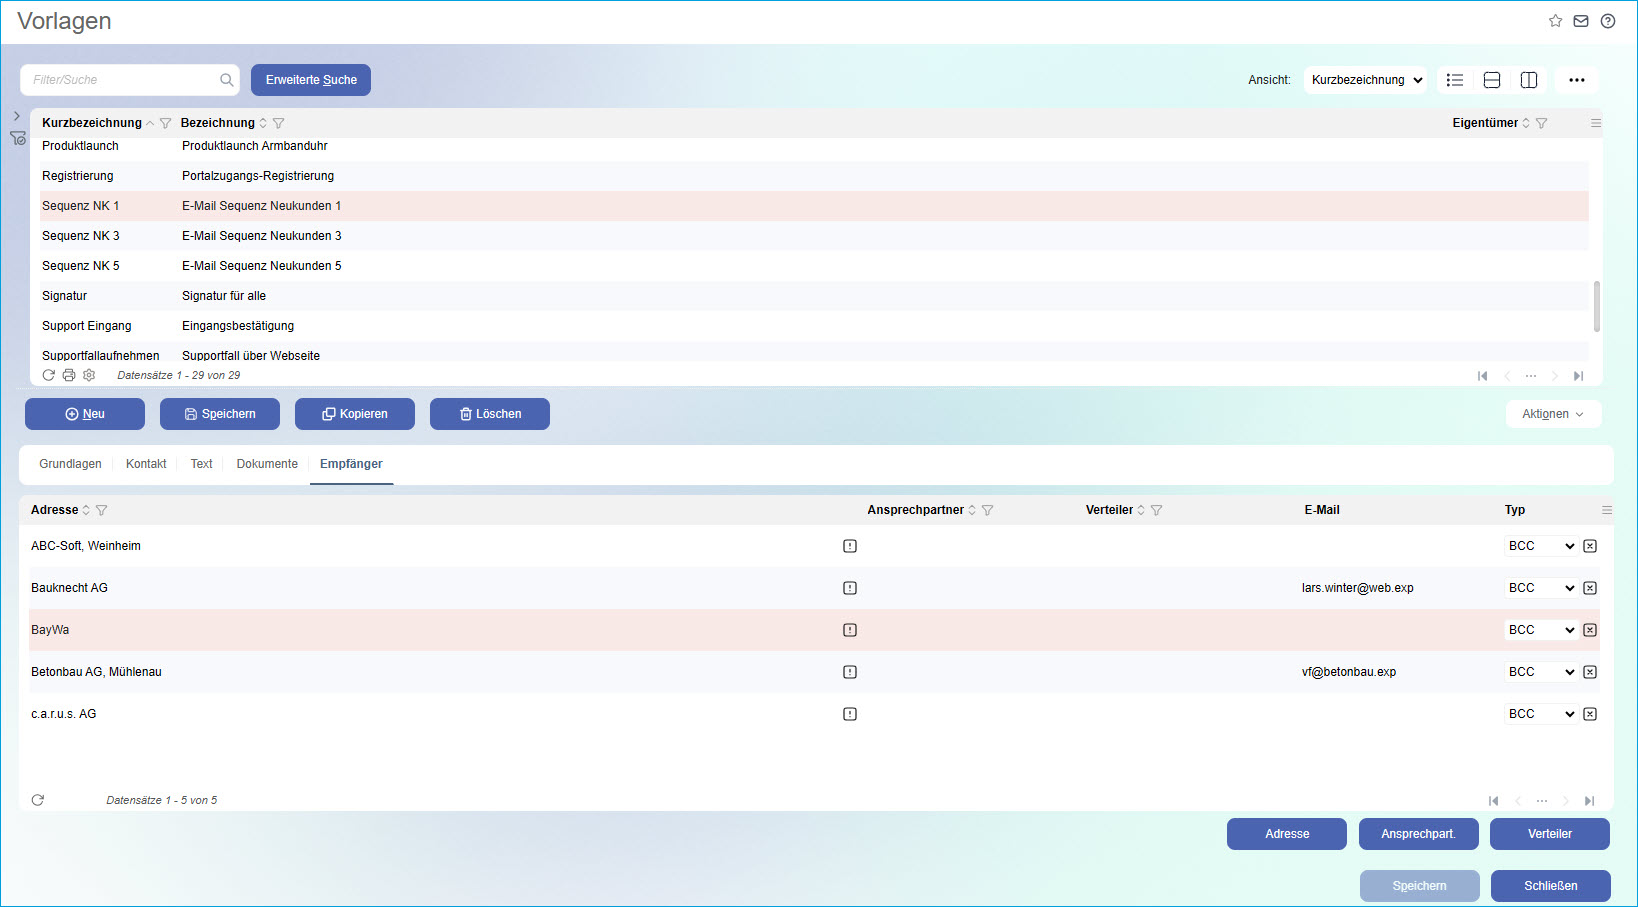
Task: Select the Sequenz NK 3 template row
Action: click(x=814, y=236)
